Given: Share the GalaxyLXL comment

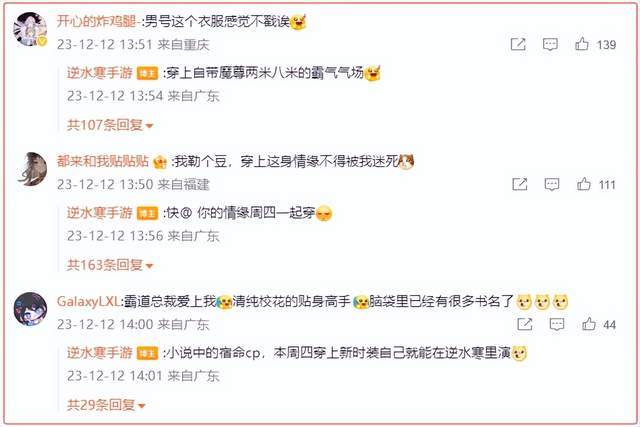Looking at the screenshot, I should (x=524, y=324).
